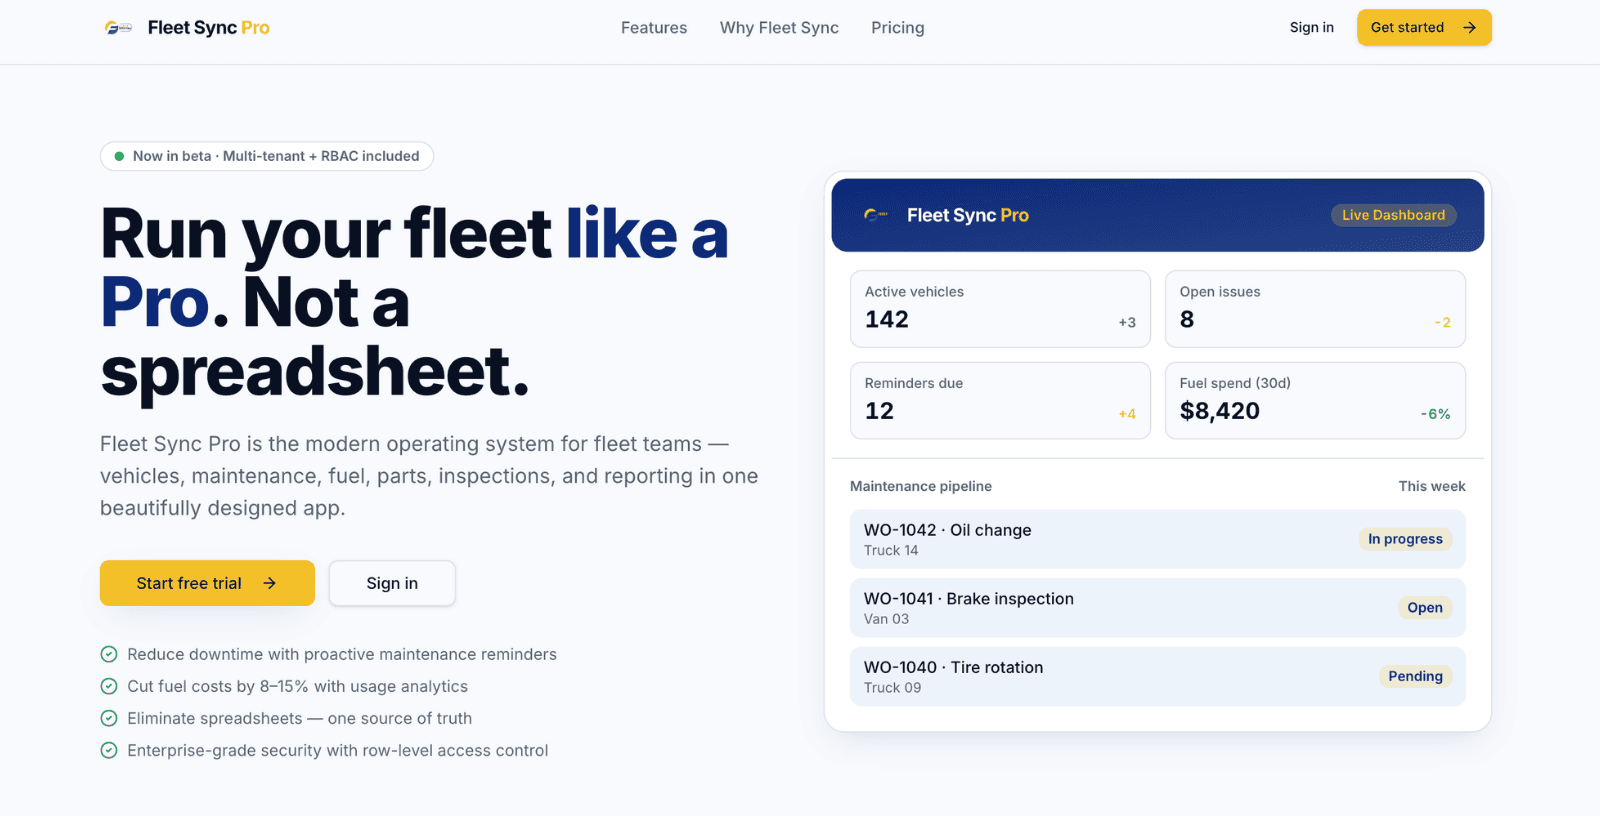The width and height of the screenshot is (1600, 816).
Task: Open the Why Fleet Sync nav item
Action: (779, 27)
